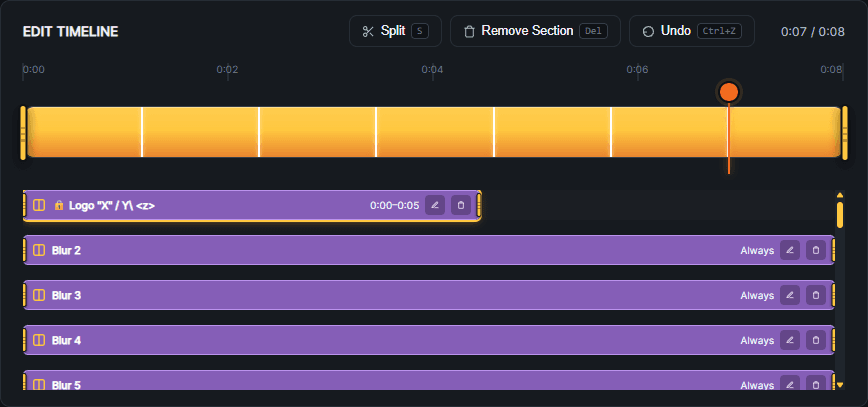Screen dimensions: 868x407
Task: Click the panel icon on the Blur 3 row
Action: coord(39,295)
